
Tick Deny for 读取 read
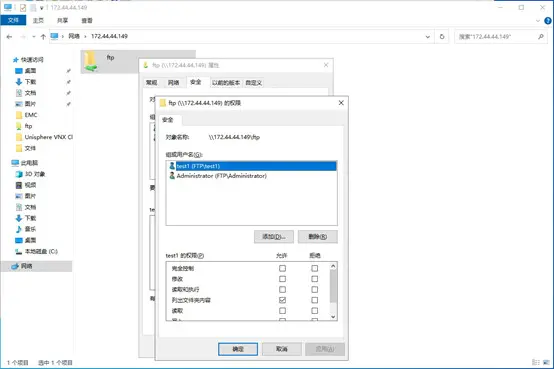pyautogui.click(x=314, y=311)
